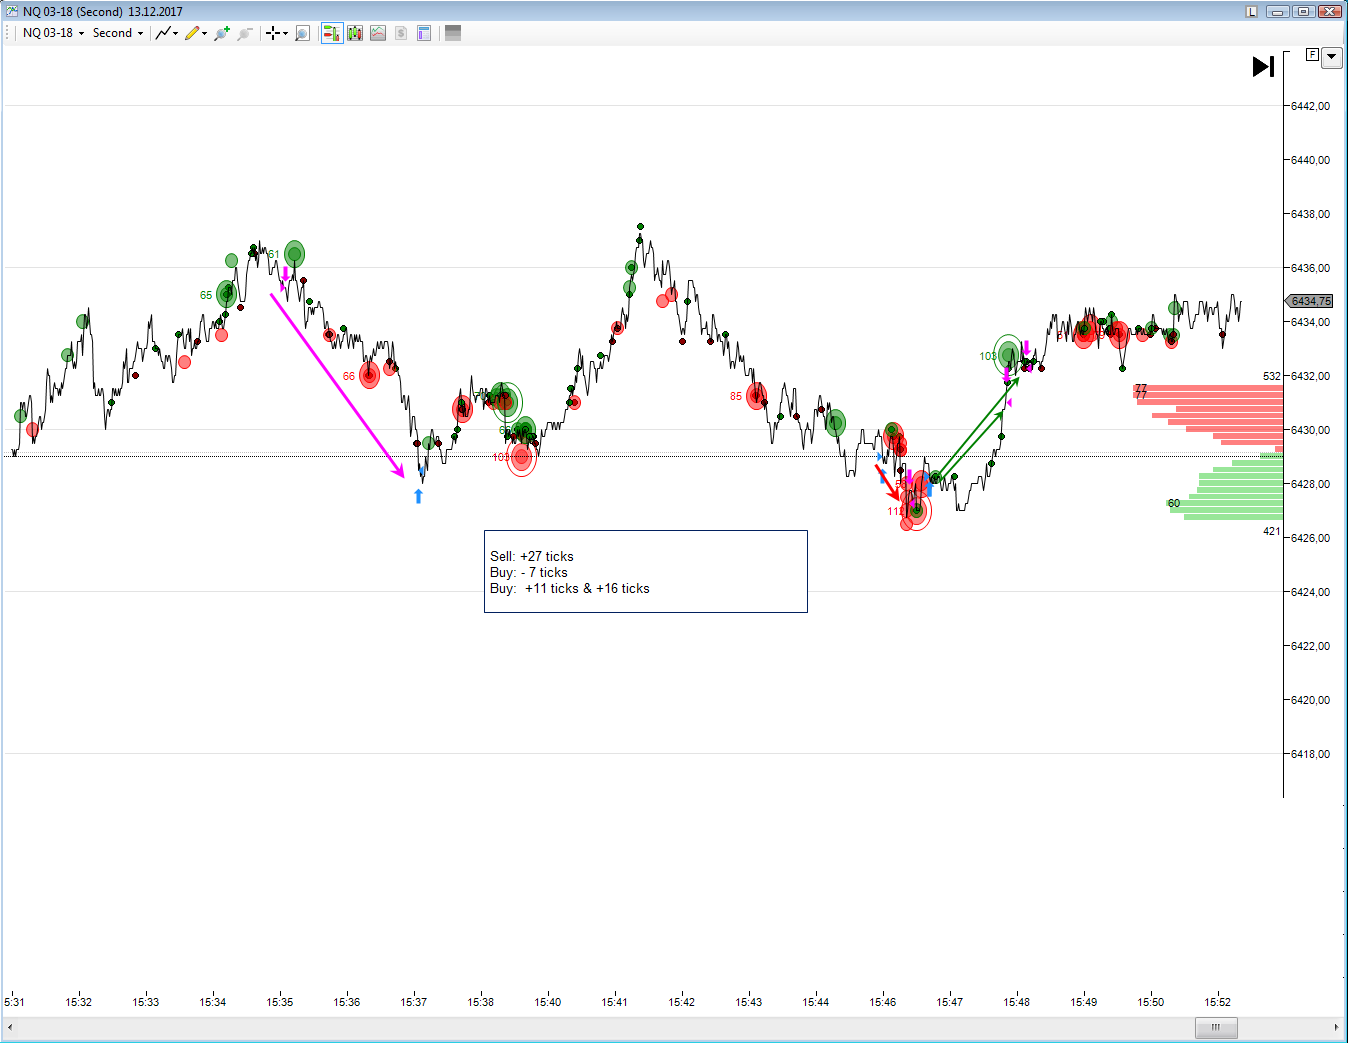Open the candlestick indicators icon
Screen dimensions: 1348x1043
[354, 33]
